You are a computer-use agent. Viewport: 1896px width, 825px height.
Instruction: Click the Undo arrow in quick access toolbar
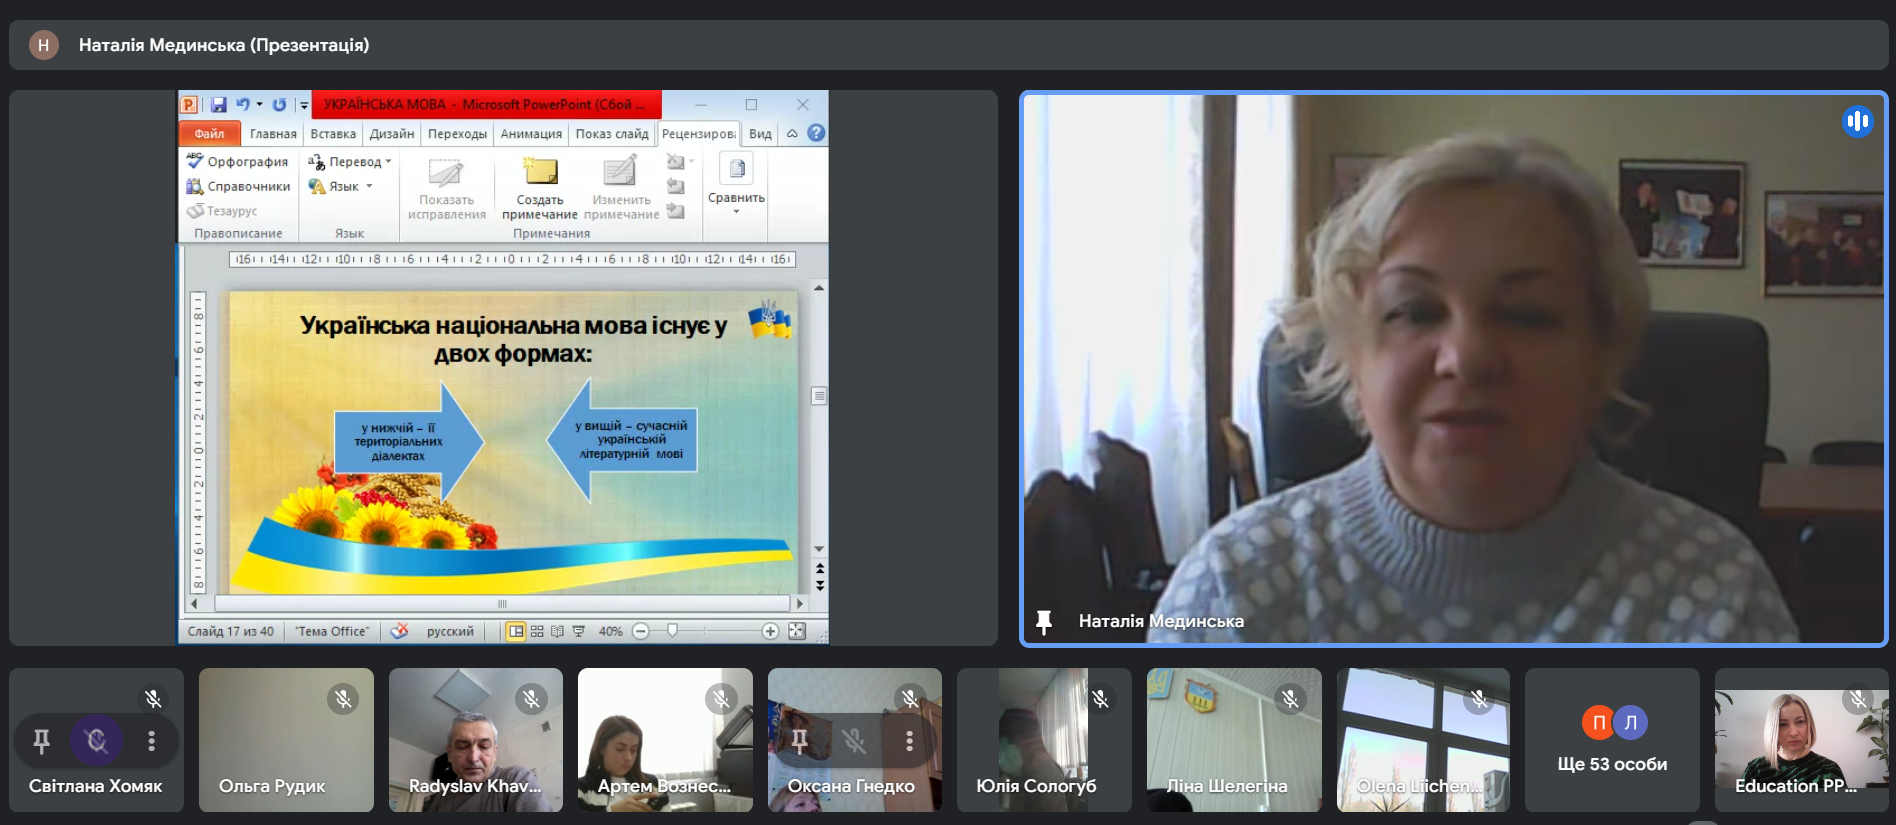pyautogui.click(x=242, y=104)
